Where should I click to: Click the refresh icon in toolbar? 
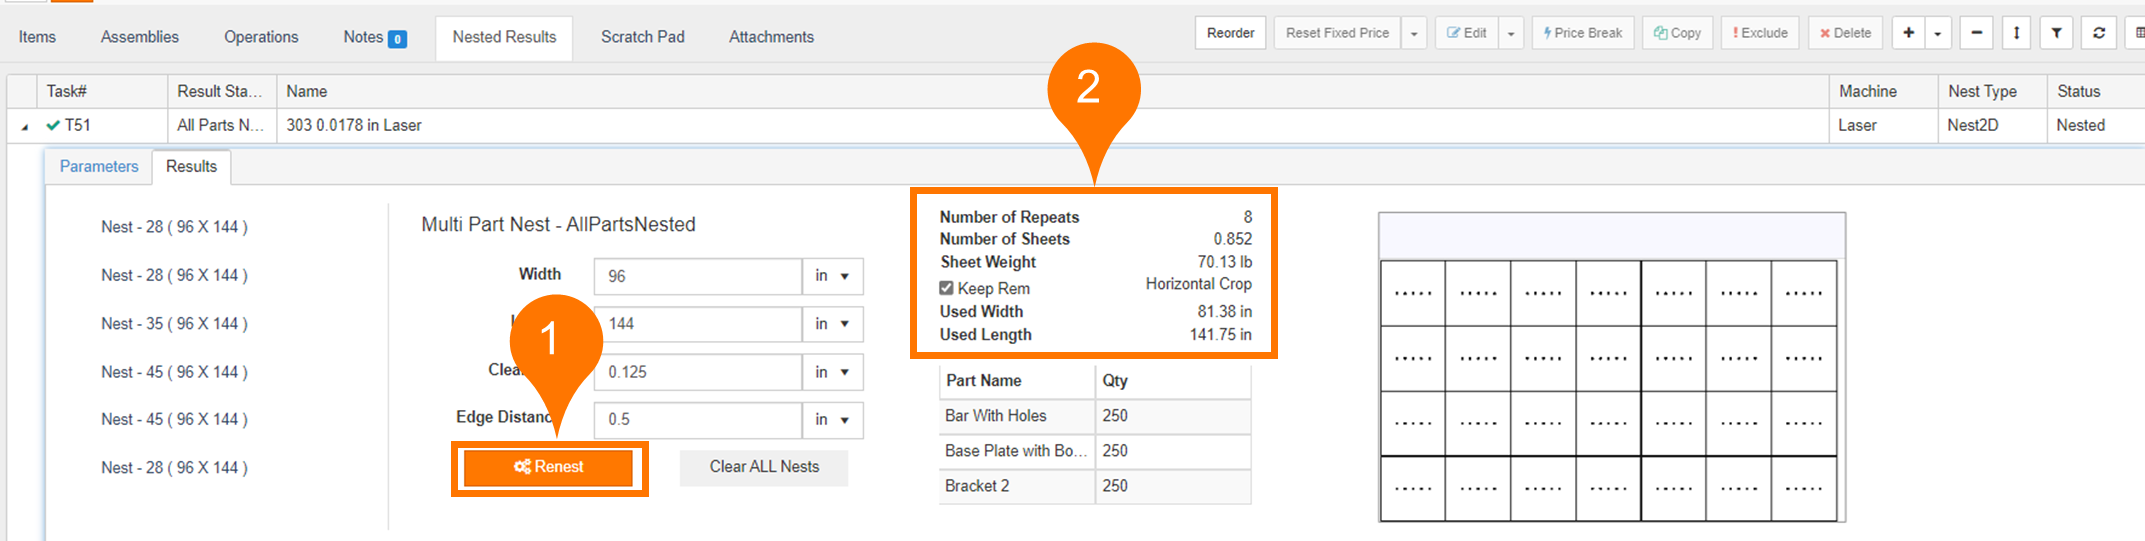point(2099,33)
